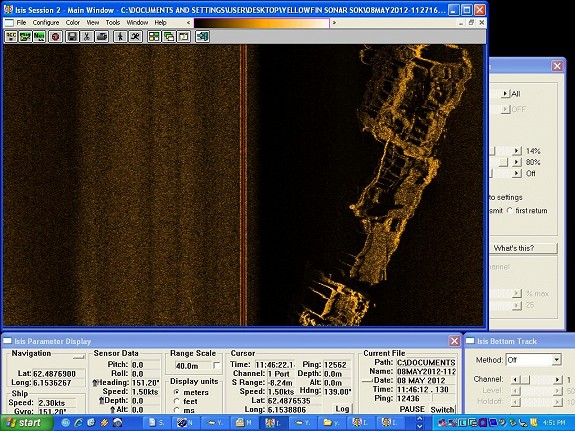Select the first return radio option
This screenshot has width=575, height=431.
coord(510,211)
